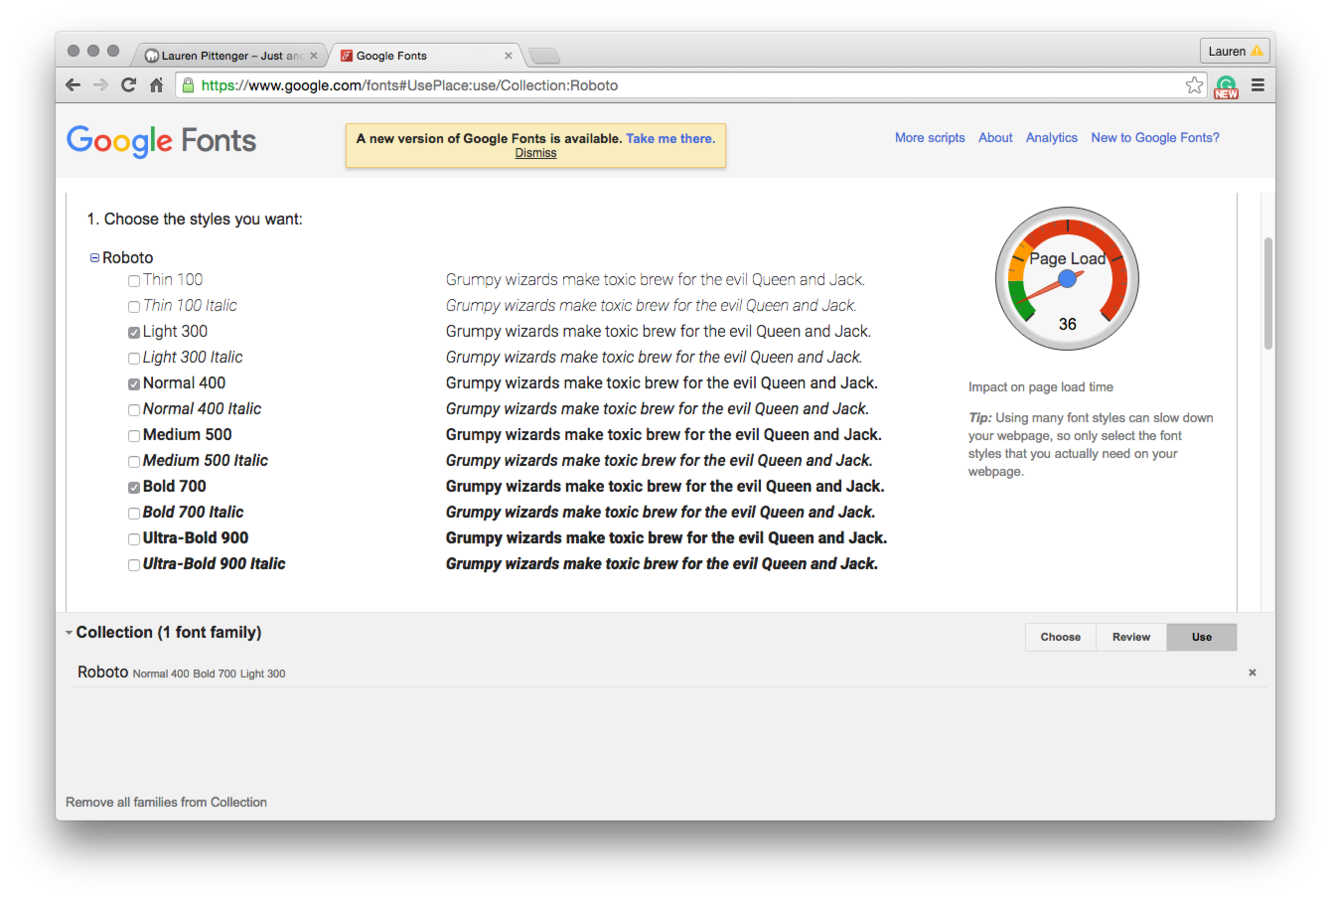
Task: Check the Thin 100 Italic style
Action: (134, 307)
